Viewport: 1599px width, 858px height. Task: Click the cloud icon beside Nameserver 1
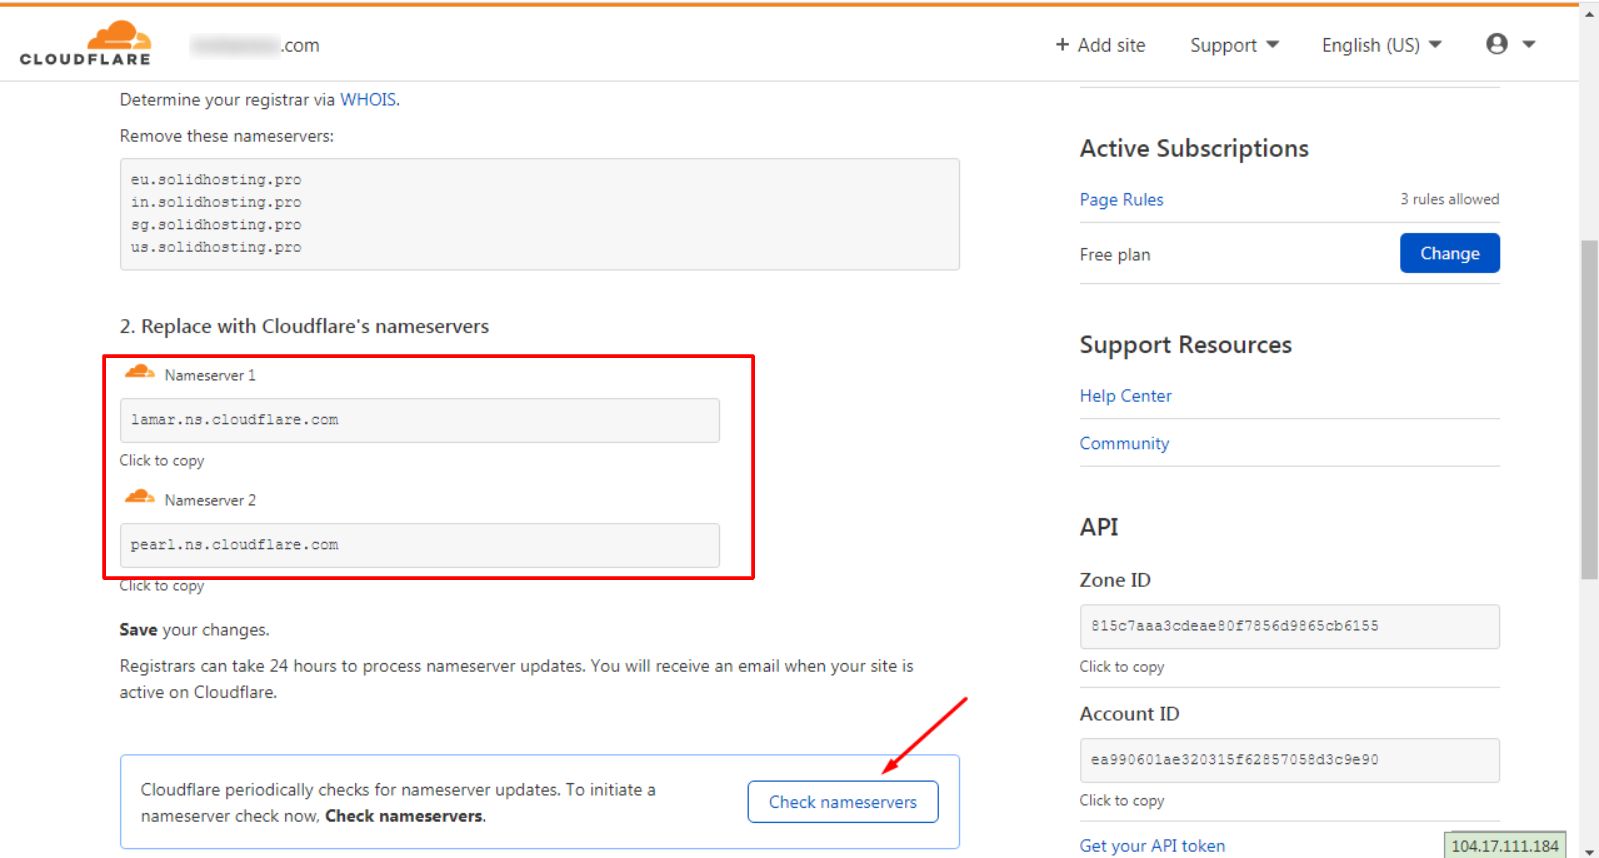click(x=139, y=373)
